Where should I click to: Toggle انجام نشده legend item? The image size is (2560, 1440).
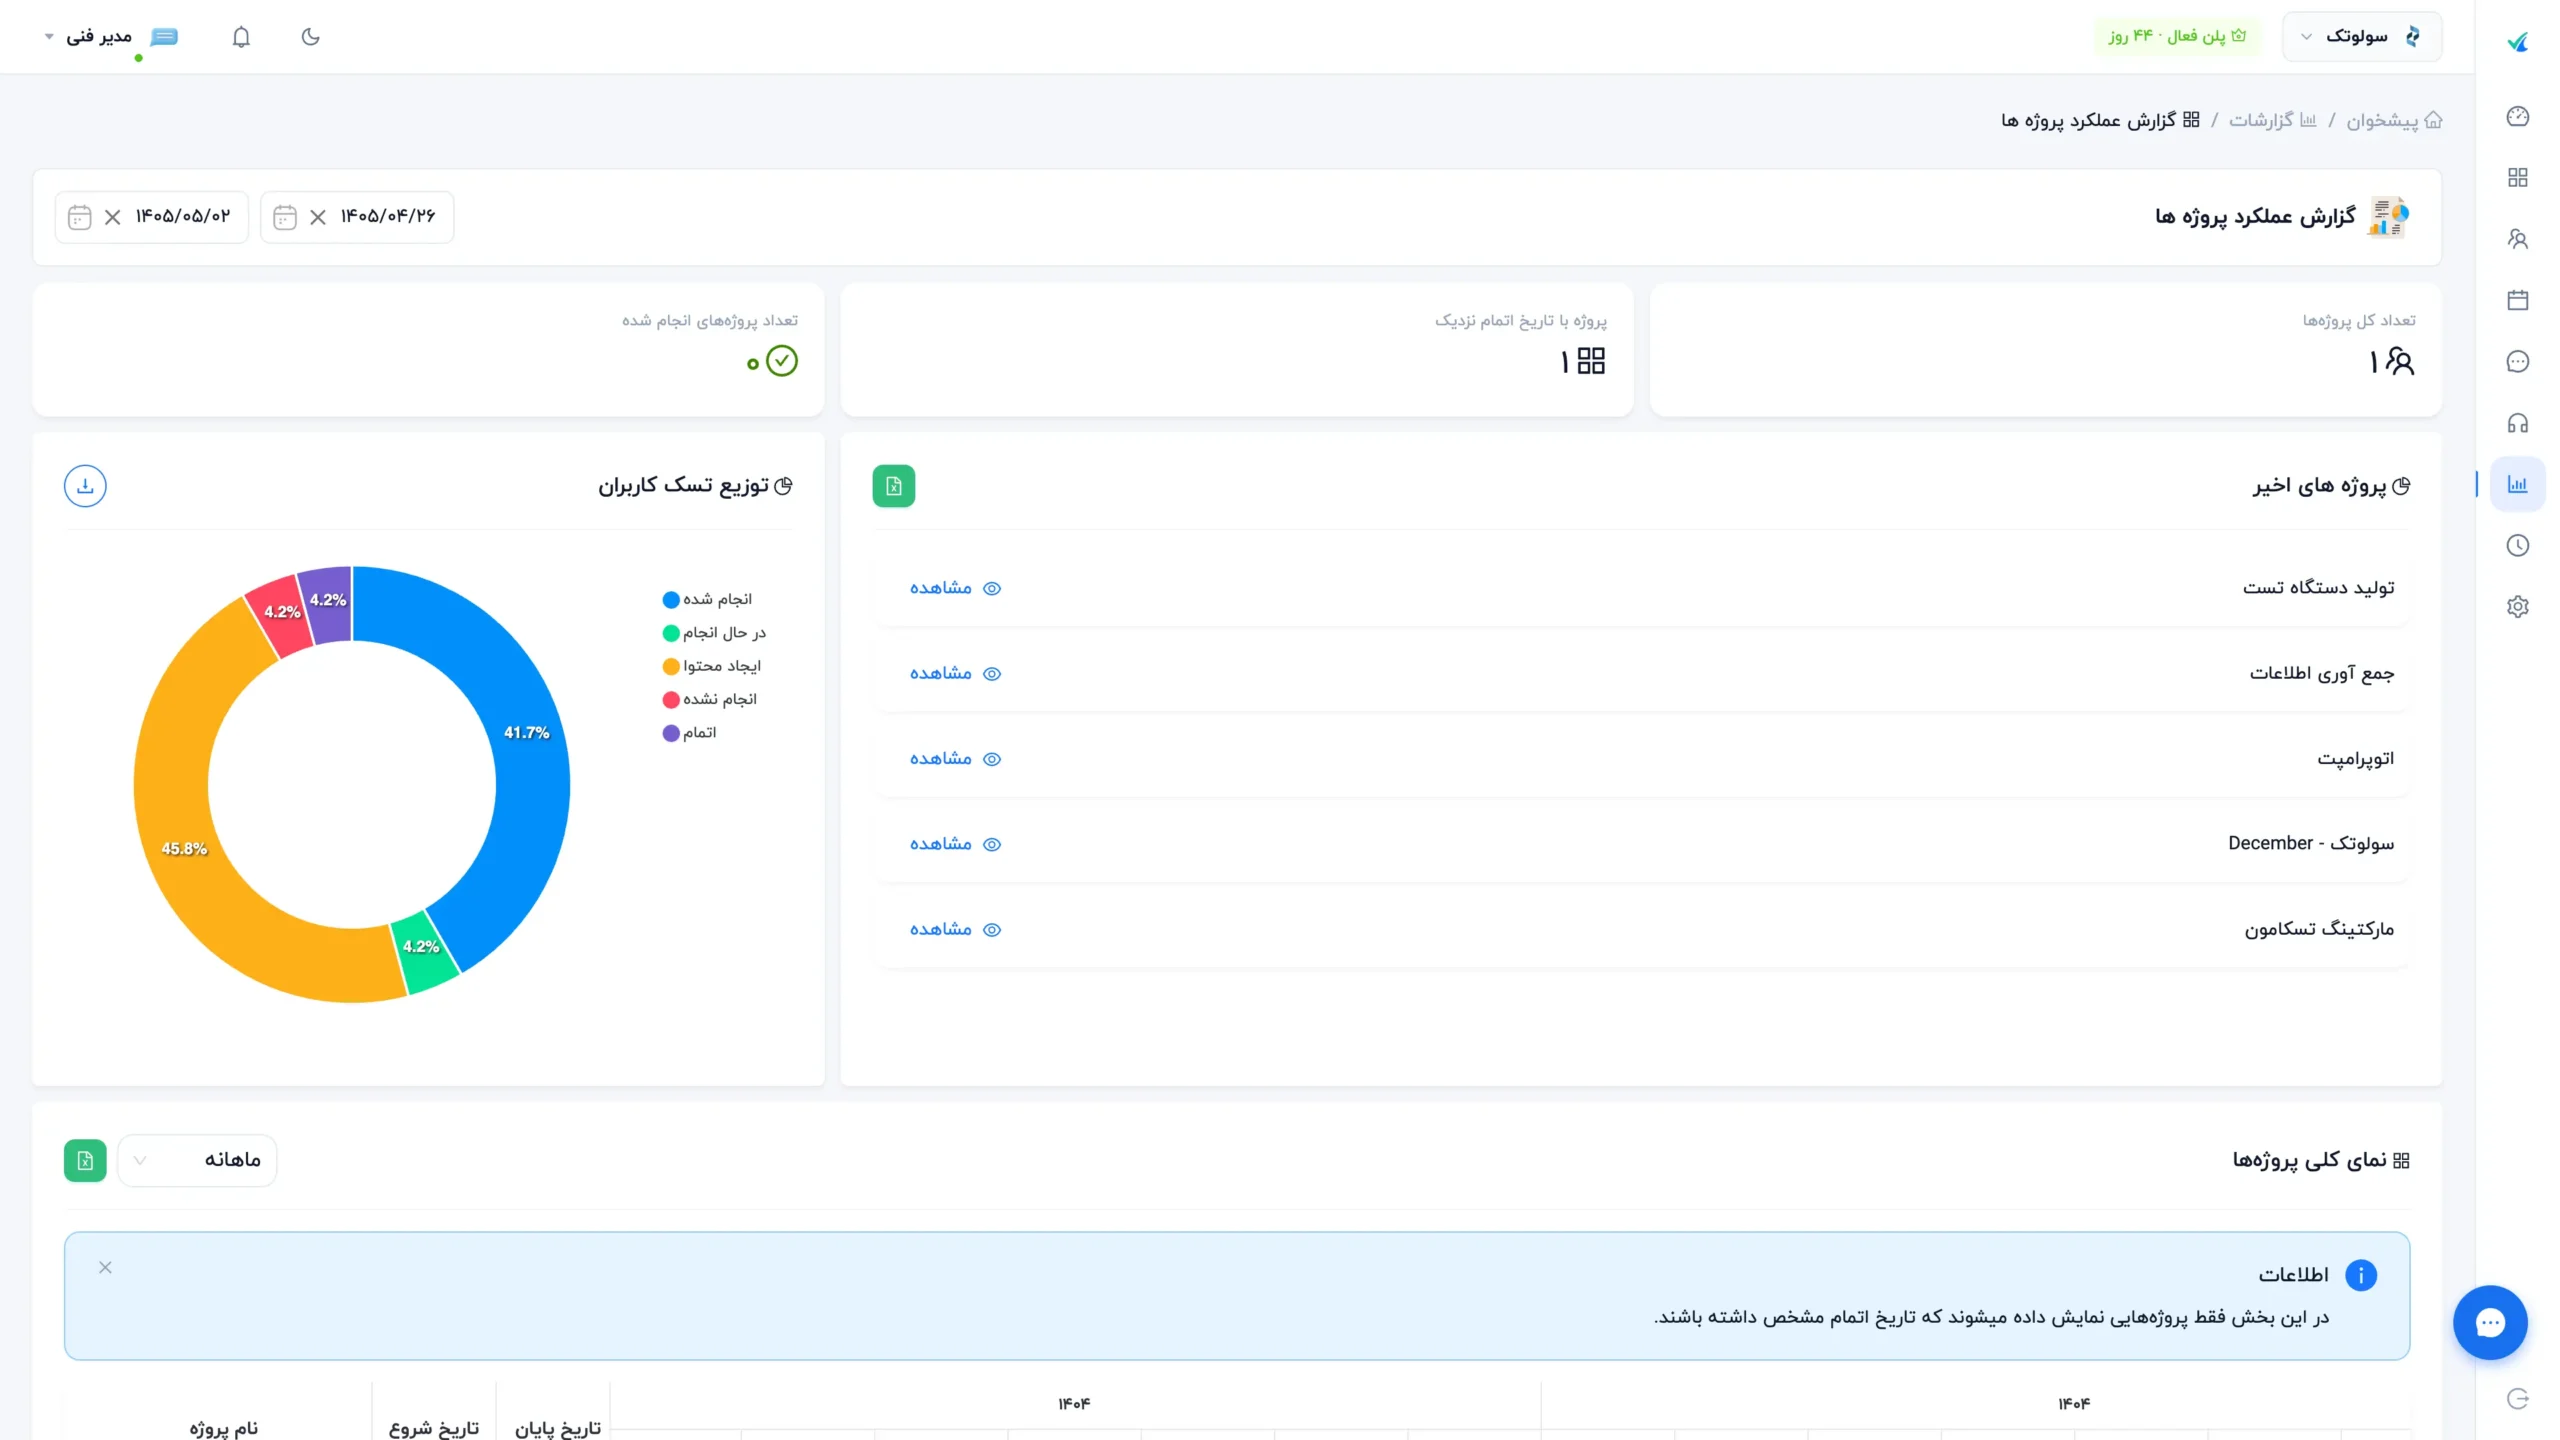click(709, 699)
